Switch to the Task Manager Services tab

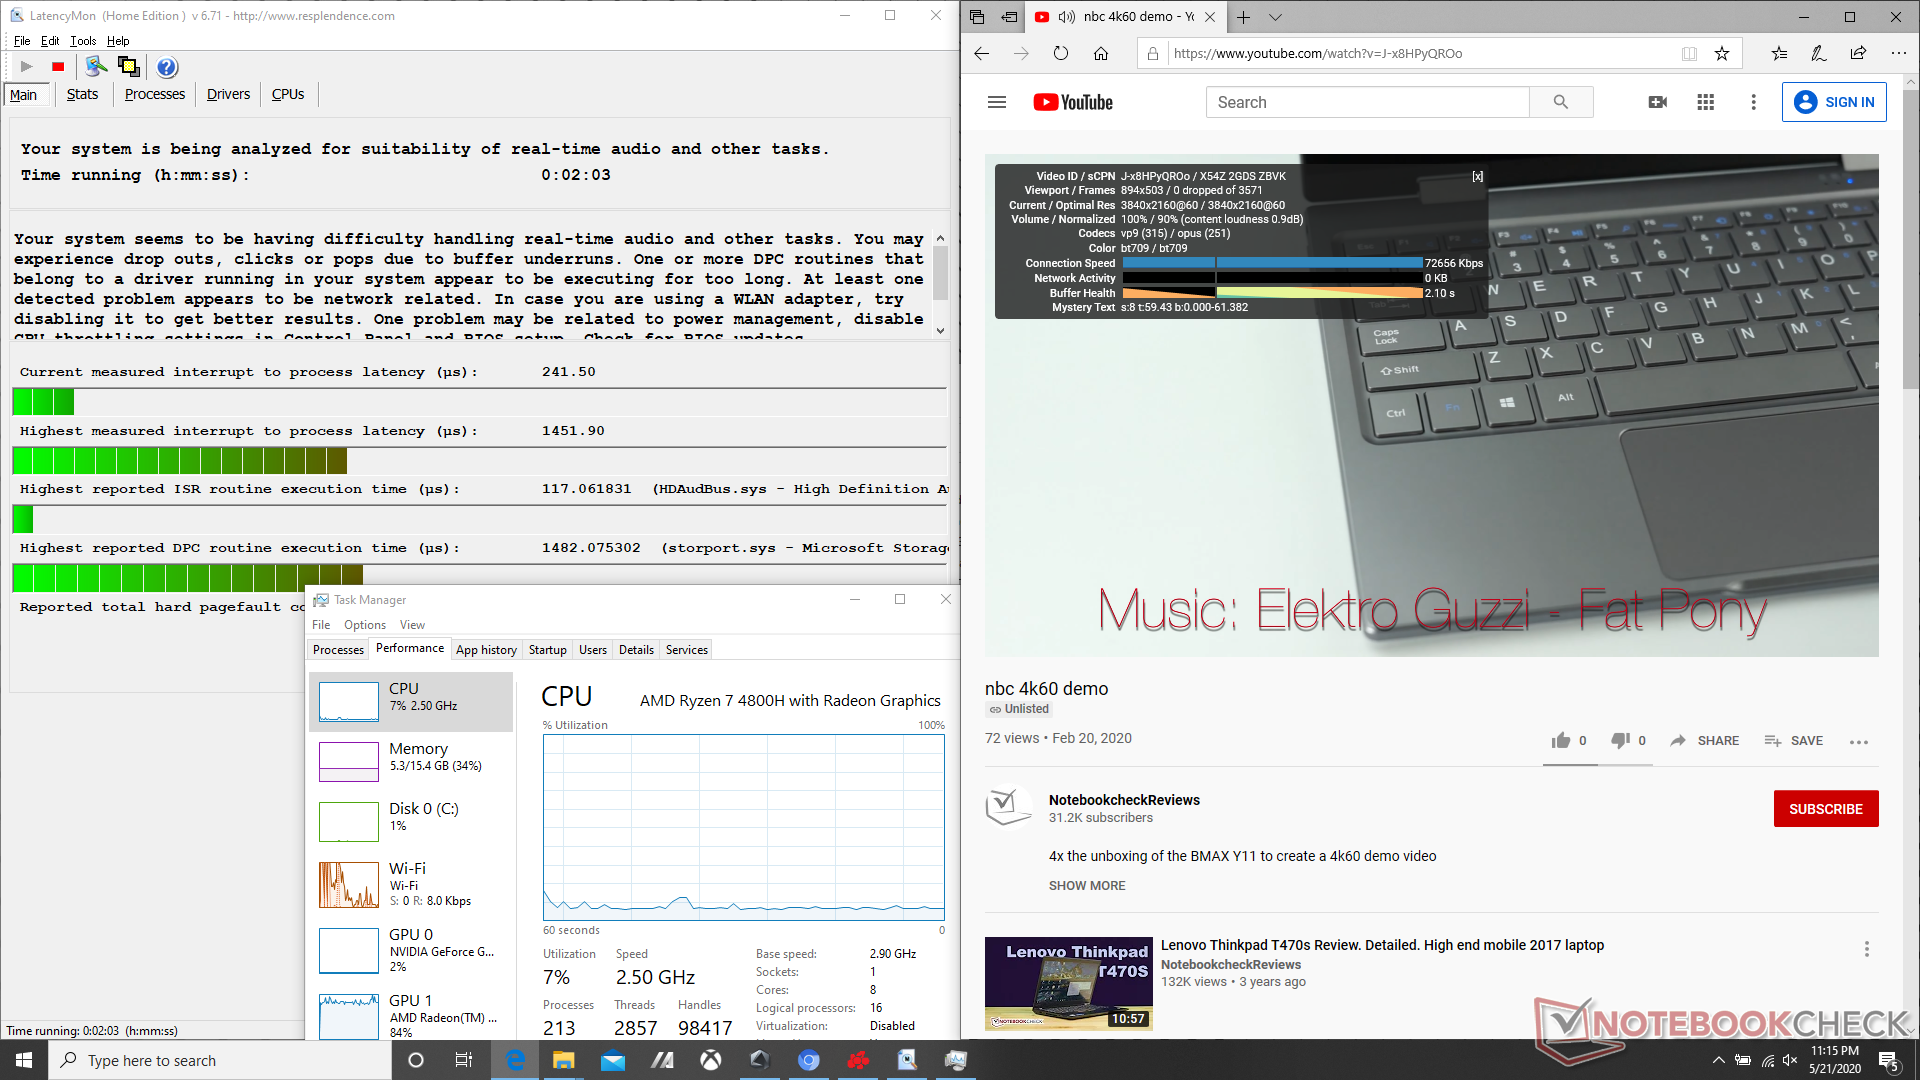pos(687,650)
